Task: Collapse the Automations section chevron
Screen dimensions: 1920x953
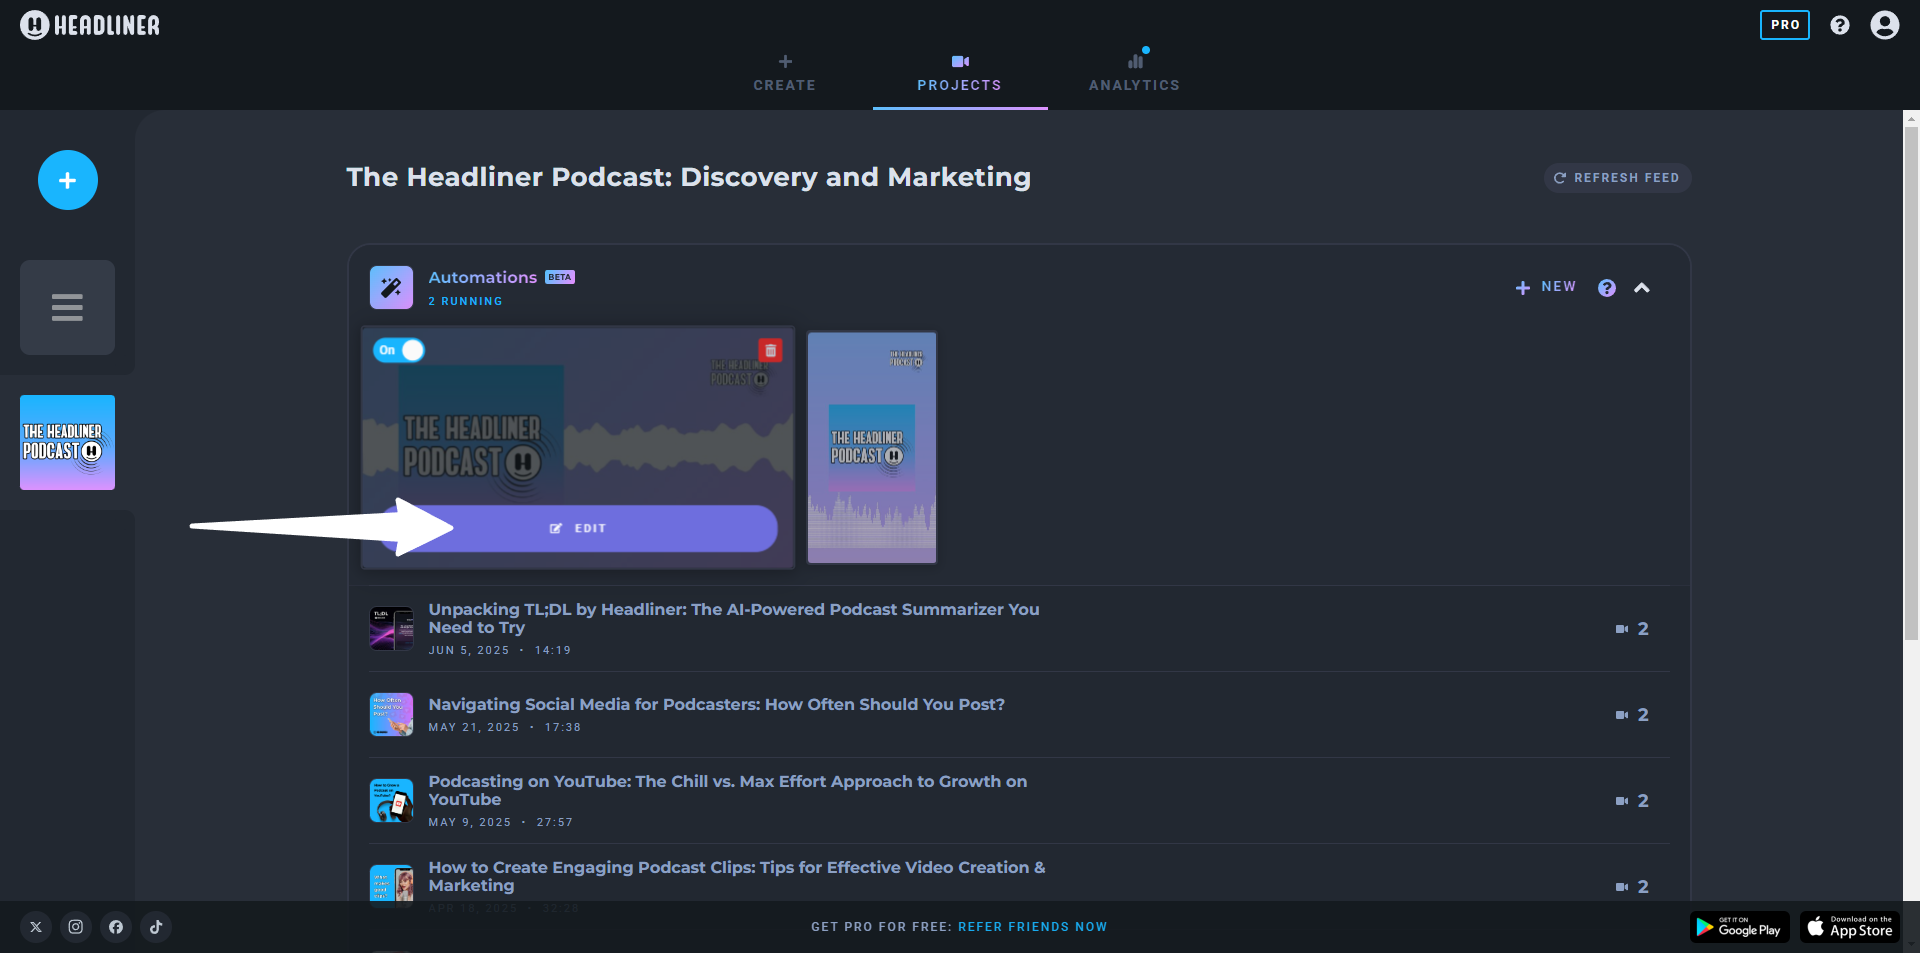Action: [x=1642, y=288]
